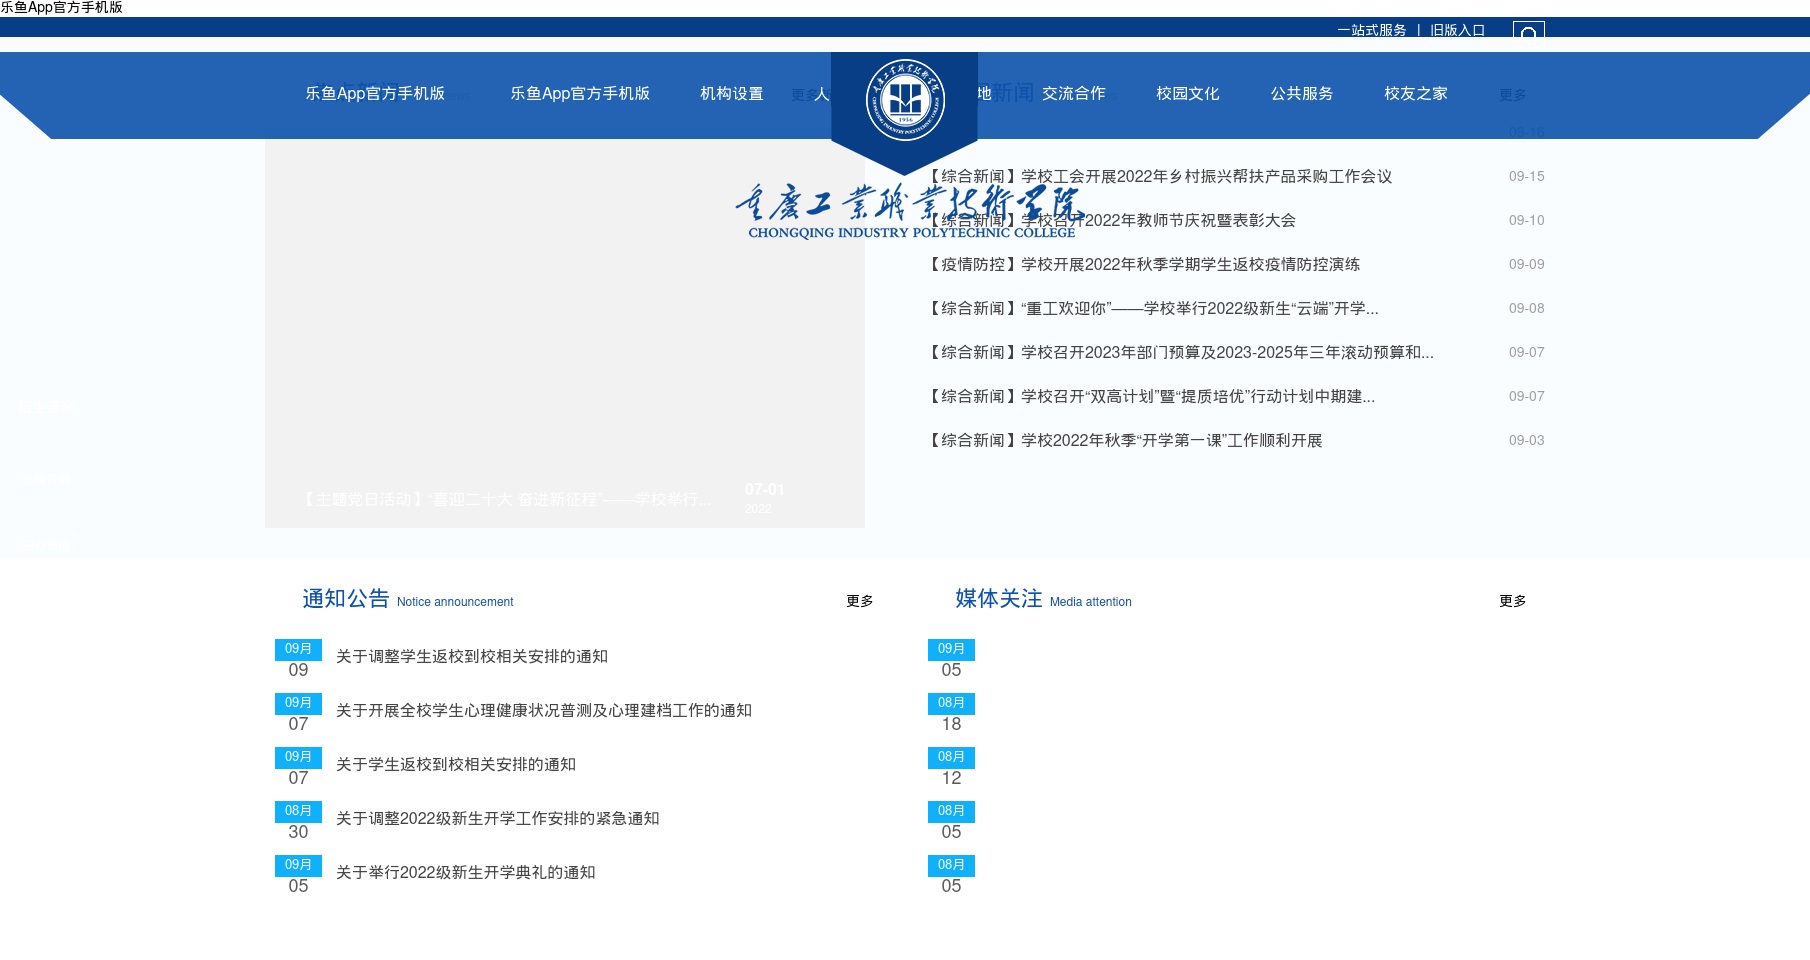
Task: Click the 媒体关注 section heading
Action: pos(999,598)
